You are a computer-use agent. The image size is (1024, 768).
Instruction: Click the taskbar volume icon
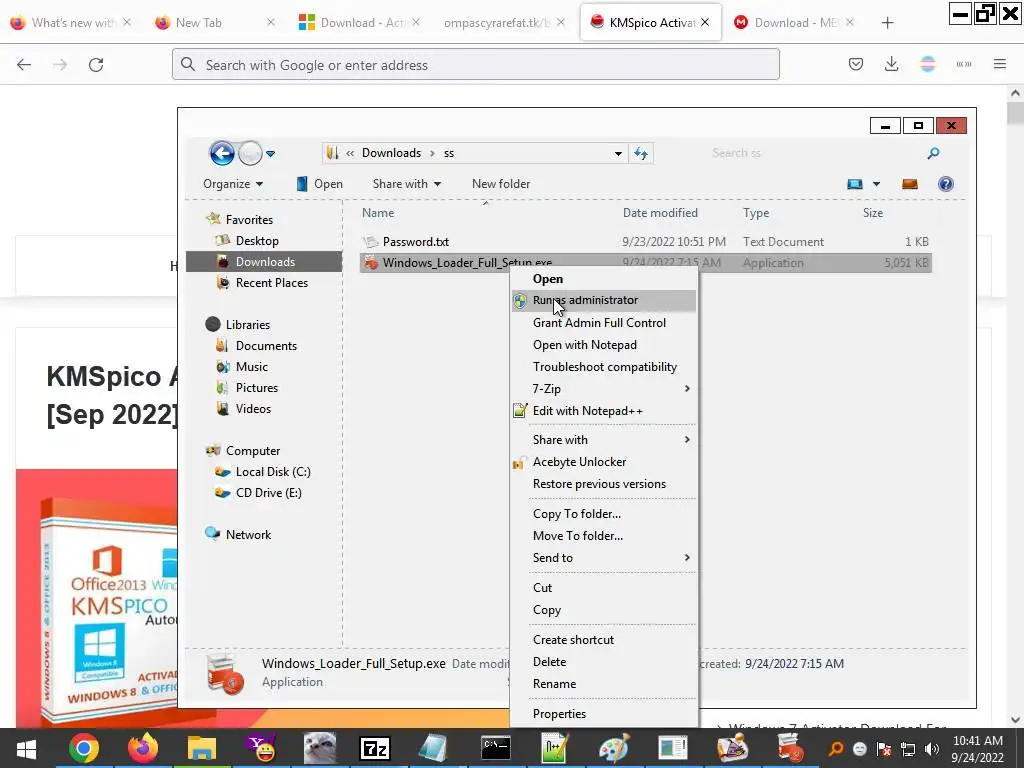pyautogui.click(x=931, y=749)
